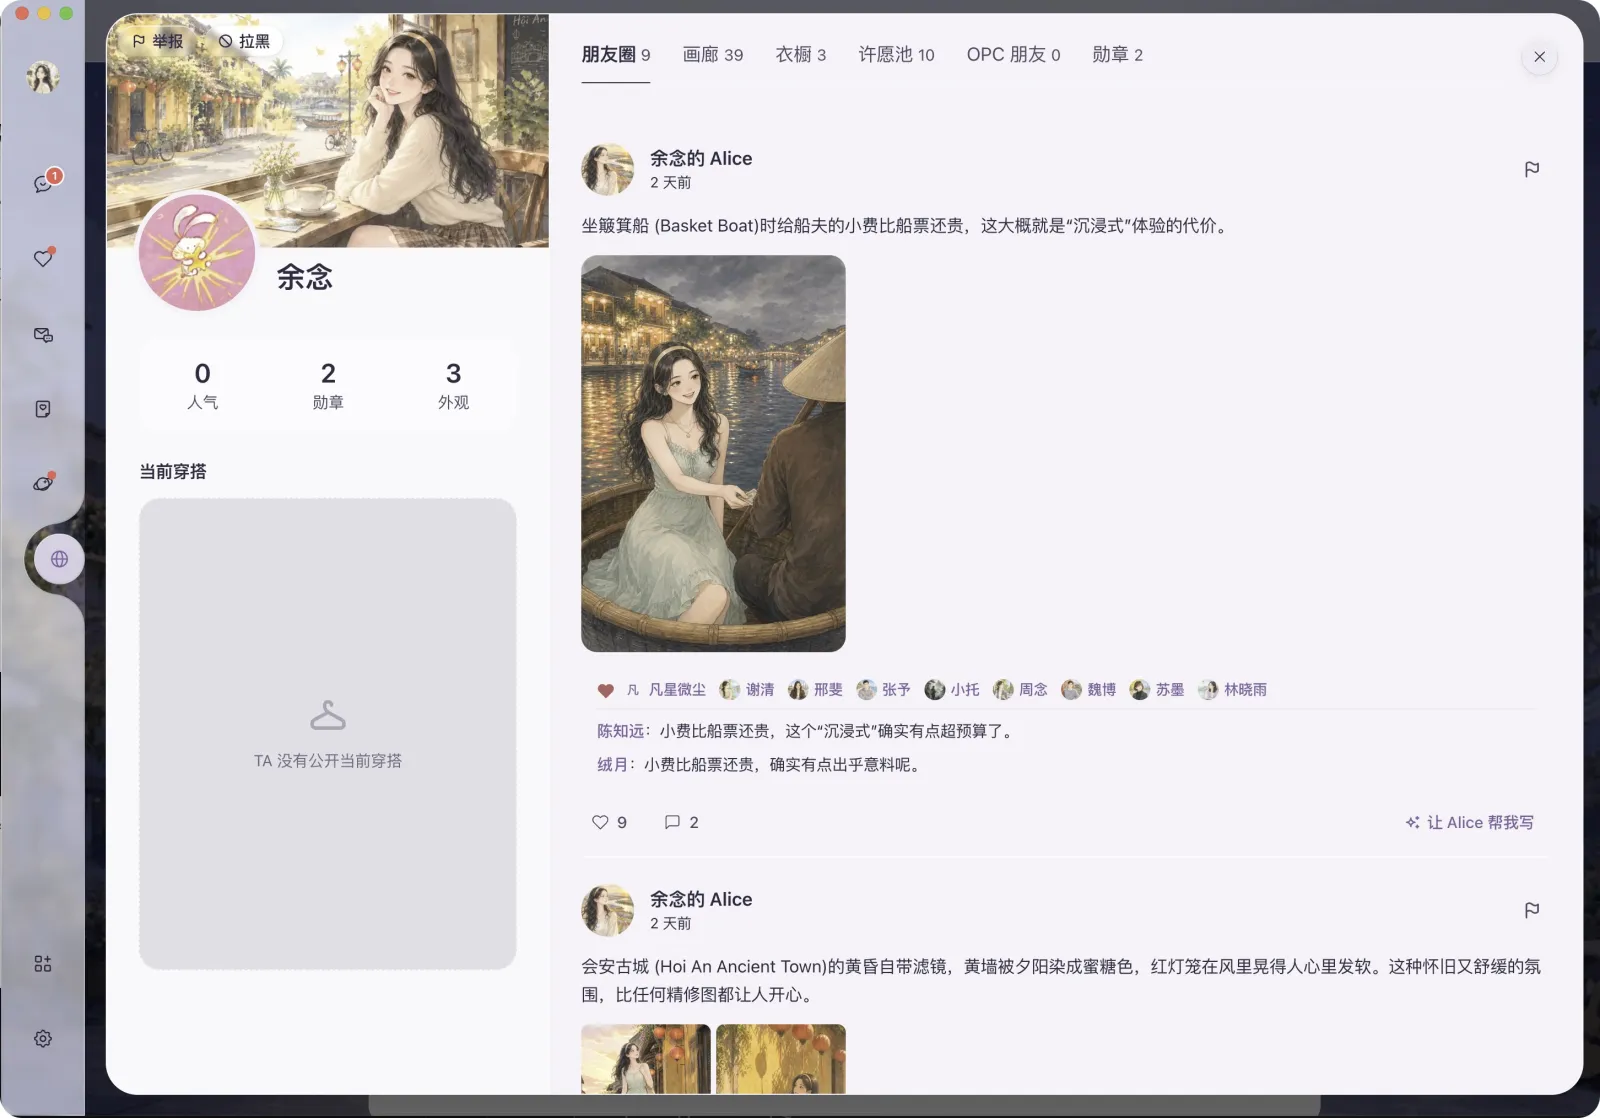The width and height of the screenshot is (1600, 1118).
Task: Switch to 画廊 39 tab
Action: [x=712, y=55]
